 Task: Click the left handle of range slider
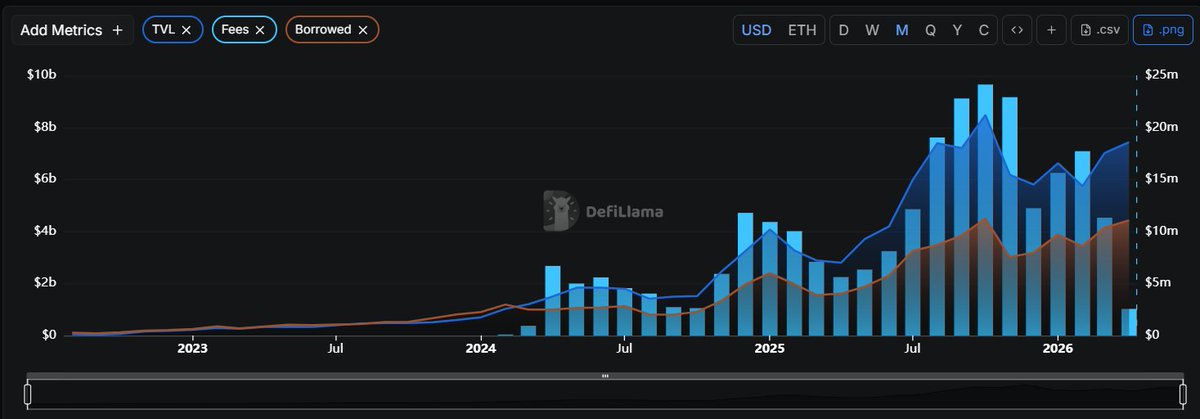[28, 394]
